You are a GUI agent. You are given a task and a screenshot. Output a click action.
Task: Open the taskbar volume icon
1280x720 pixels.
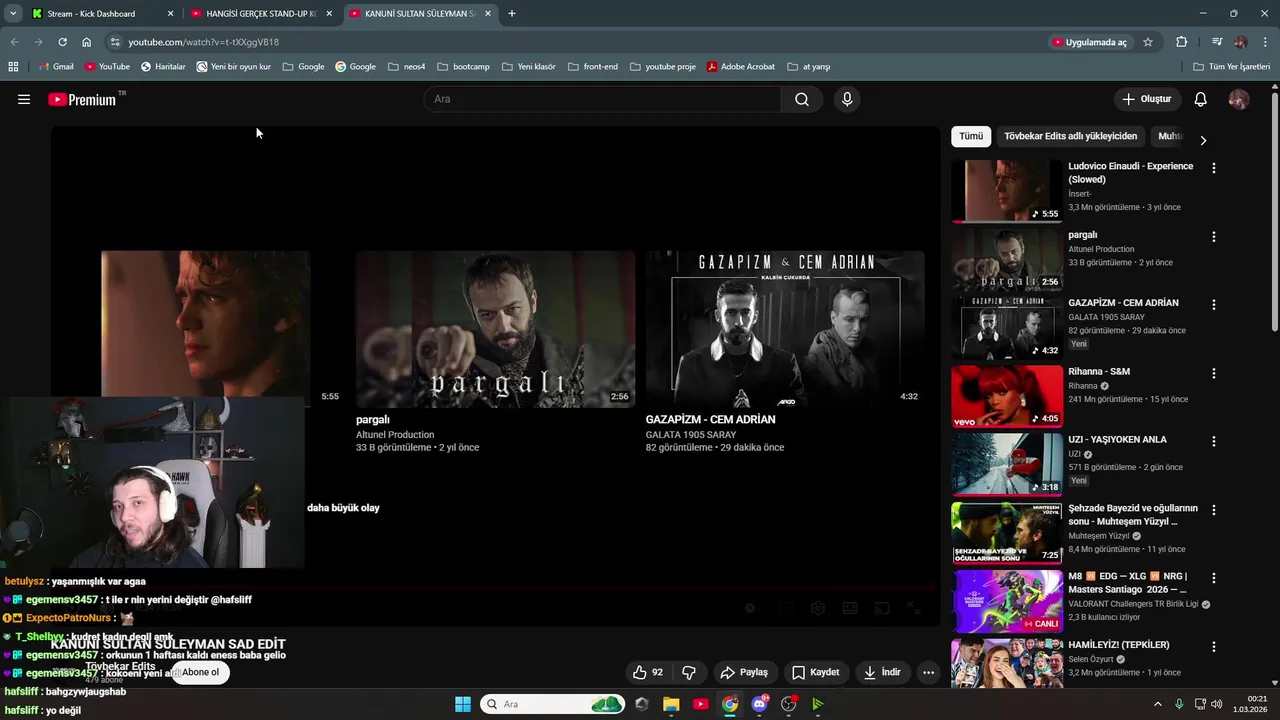(x=1216, y=704)
